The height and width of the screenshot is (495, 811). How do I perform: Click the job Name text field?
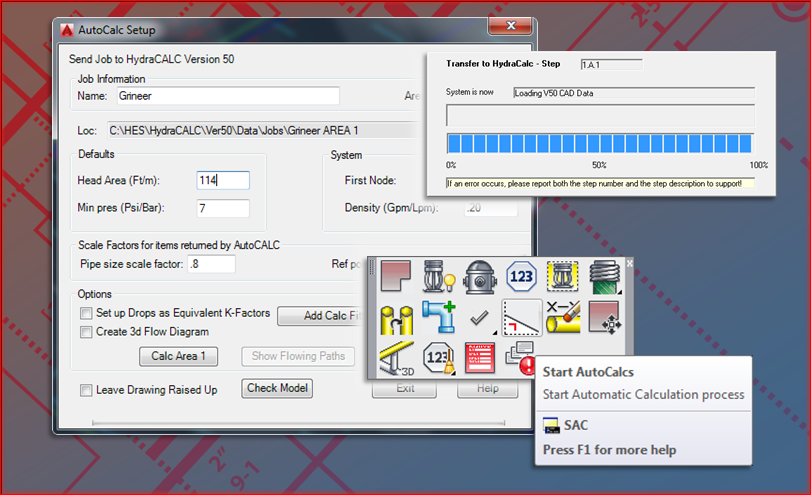click(x=228, y=96)
